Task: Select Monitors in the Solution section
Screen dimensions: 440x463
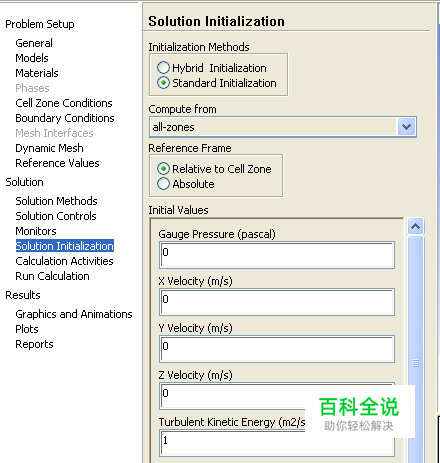Action: (x=36, y=231)
